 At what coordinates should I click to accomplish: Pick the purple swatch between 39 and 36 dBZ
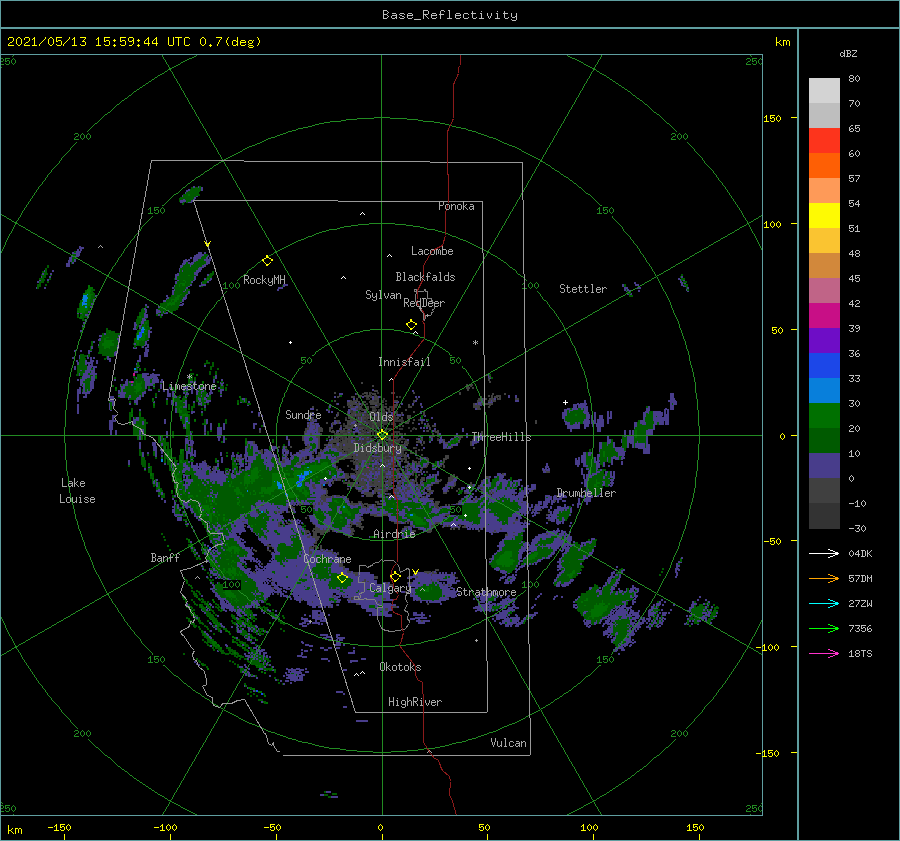coord(824,340)
